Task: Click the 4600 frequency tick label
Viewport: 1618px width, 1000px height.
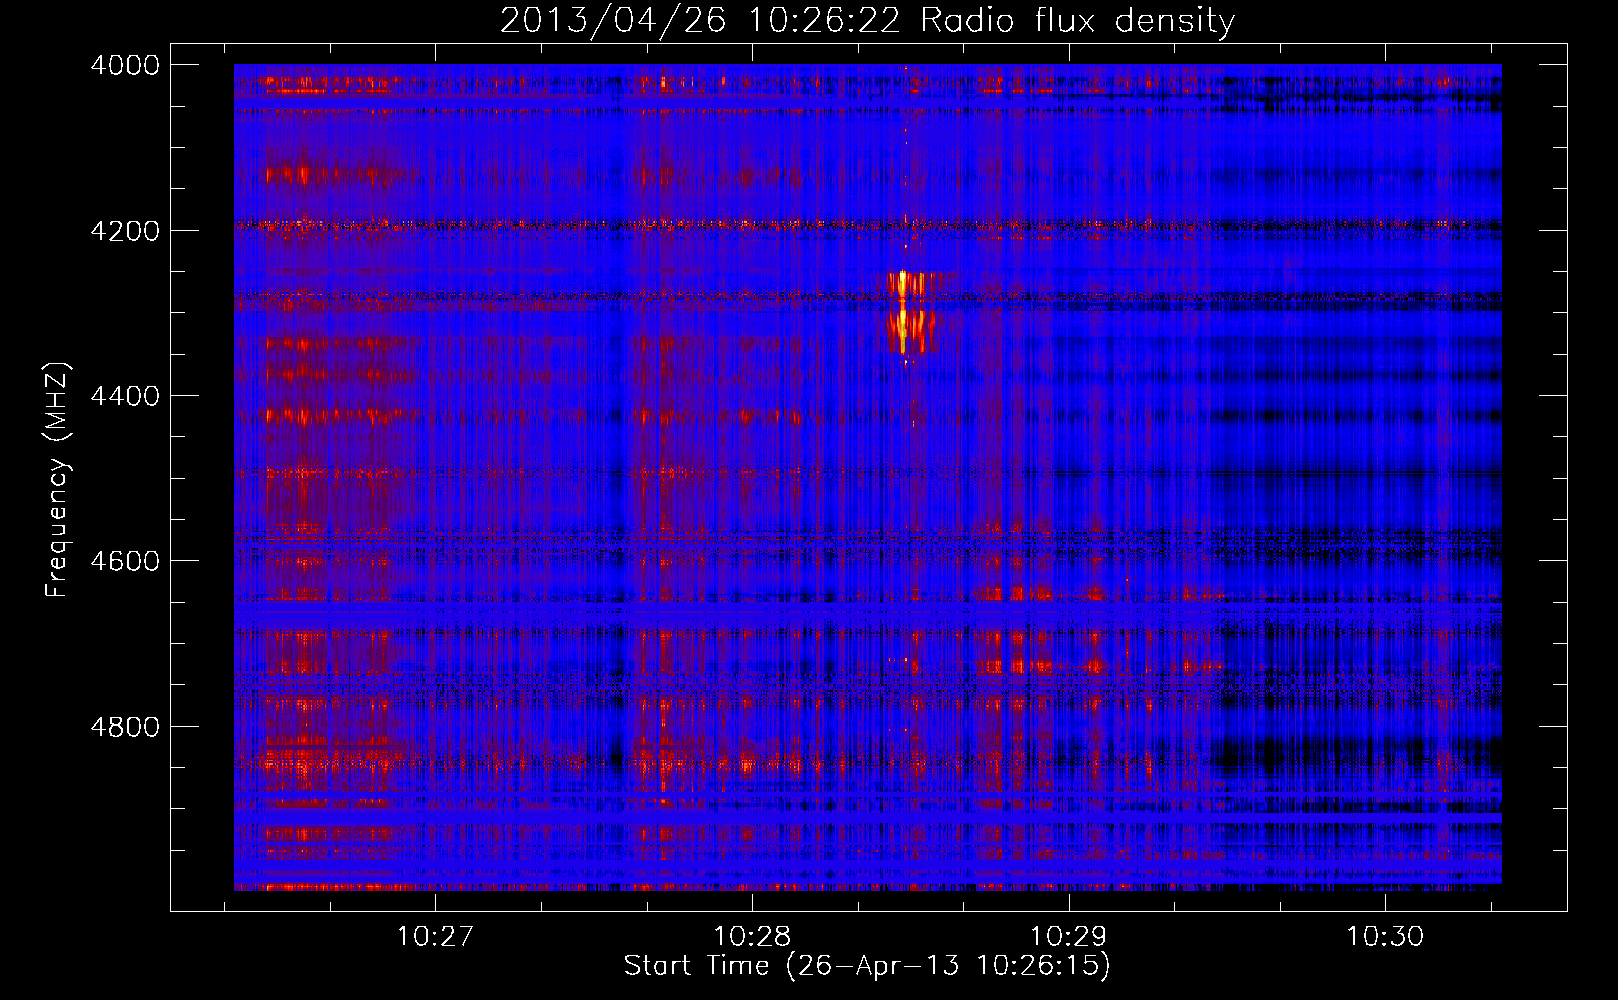Action: [x=125, y=561]
